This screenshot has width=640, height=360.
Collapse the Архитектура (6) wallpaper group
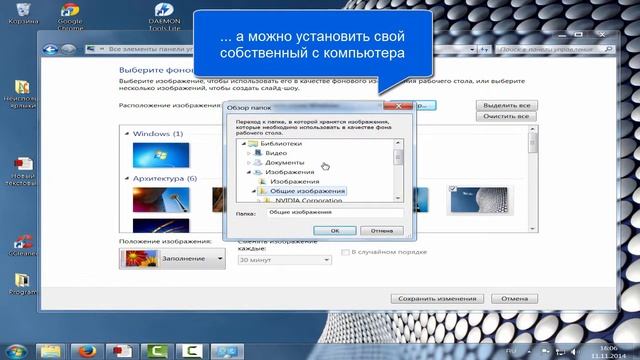click(127, 178)
